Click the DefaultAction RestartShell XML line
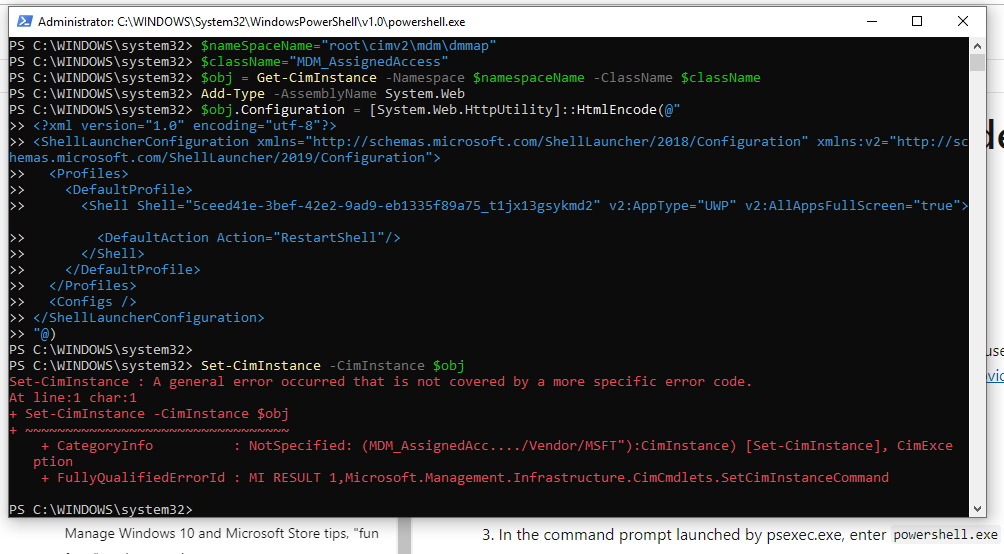Screen dimensions: 1004x554 coord(248,238)
